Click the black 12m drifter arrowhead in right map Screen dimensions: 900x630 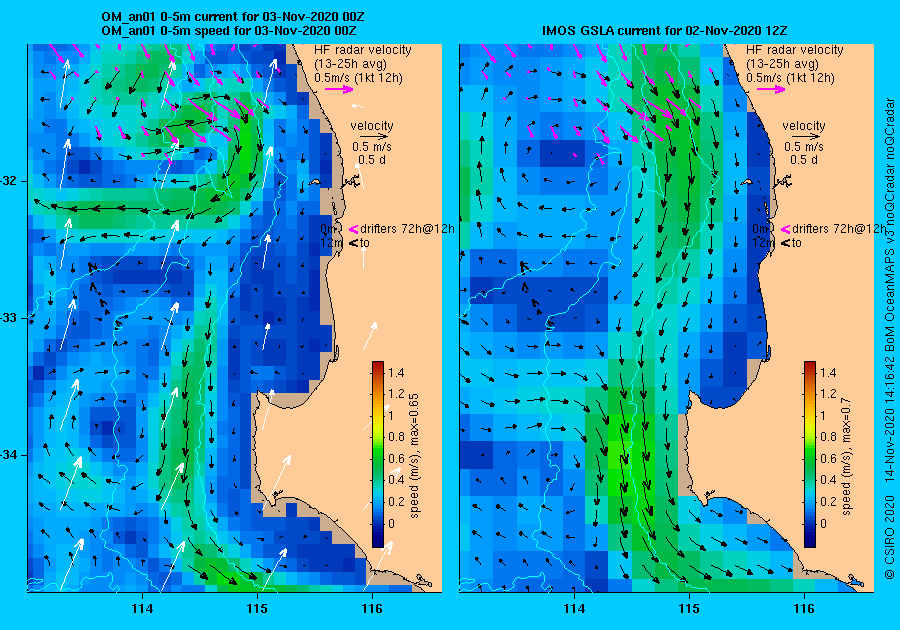(x=785, y=243)
